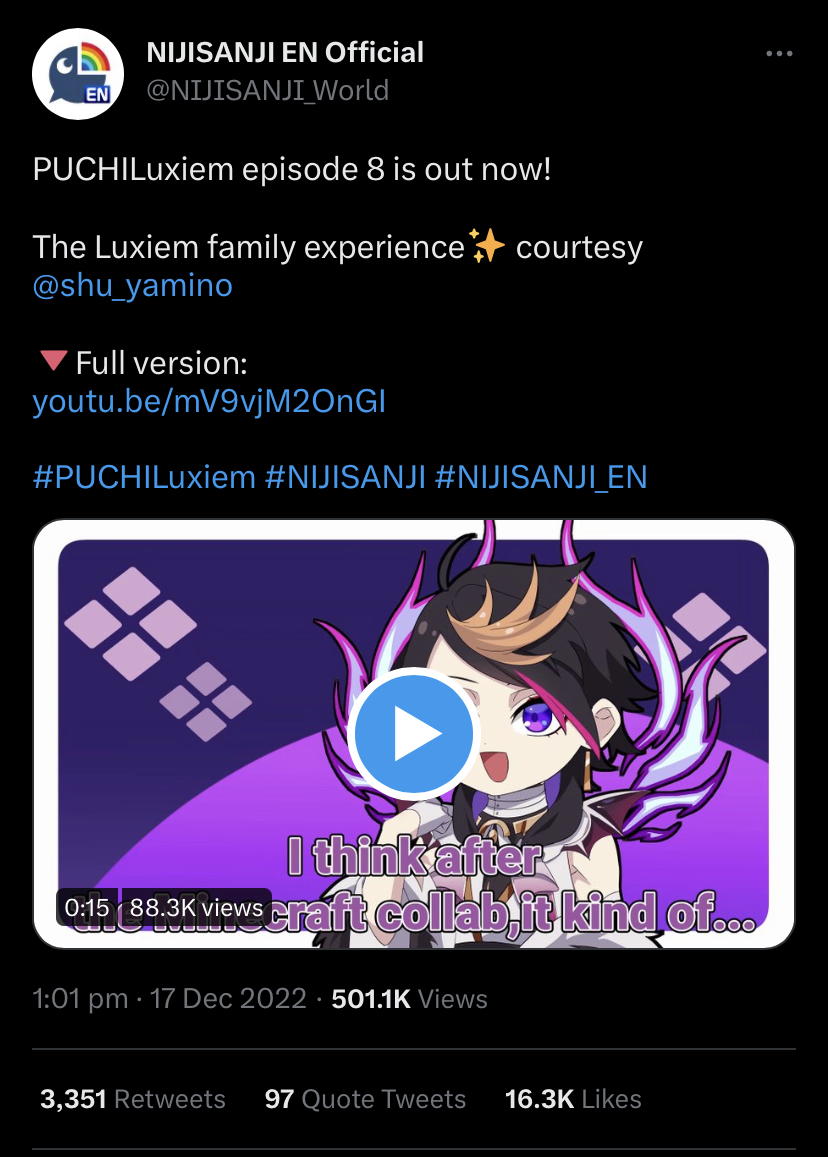Click the sparkles emoji in the tweet text
Image resolution: width=828 pixels, height=1157 pixels.
[487, 246]
